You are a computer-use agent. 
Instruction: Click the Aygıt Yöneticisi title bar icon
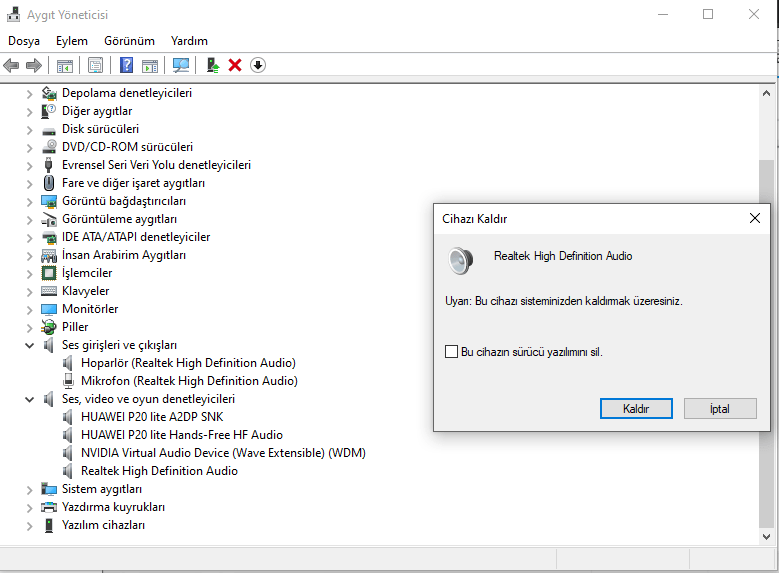tap(13, 14)
